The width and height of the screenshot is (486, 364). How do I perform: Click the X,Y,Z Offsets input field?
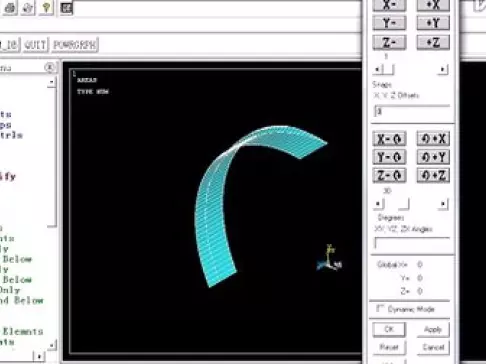(x=412, y=112)
